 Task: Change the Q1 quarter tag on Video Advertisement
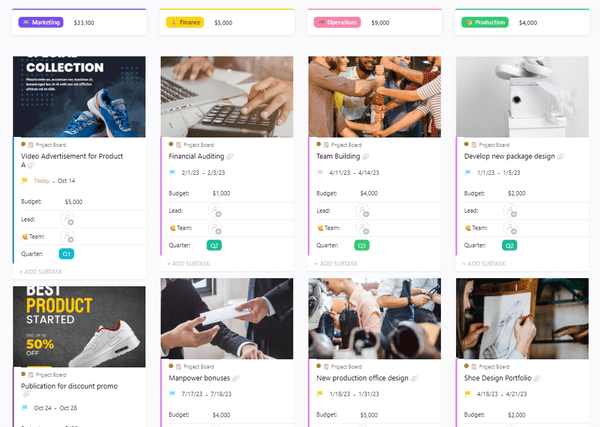[x=67, y=254]
